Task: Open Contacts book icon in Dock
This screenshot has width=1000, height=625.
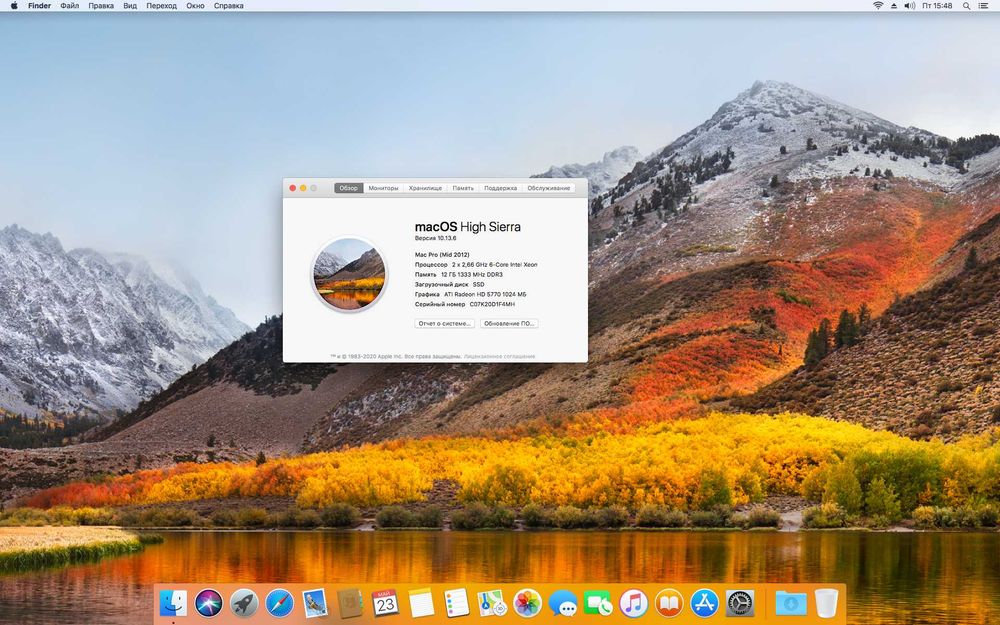Action: point(349,603)
